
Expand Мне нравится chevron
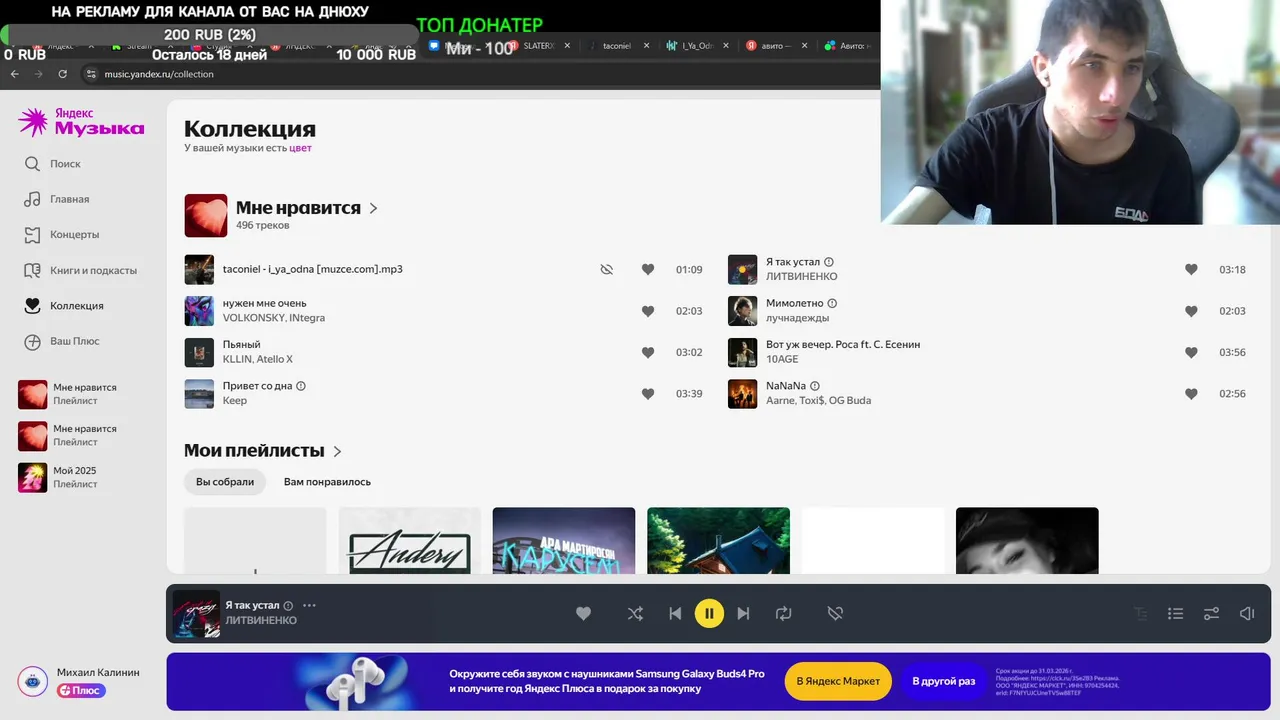coord(374,209)
